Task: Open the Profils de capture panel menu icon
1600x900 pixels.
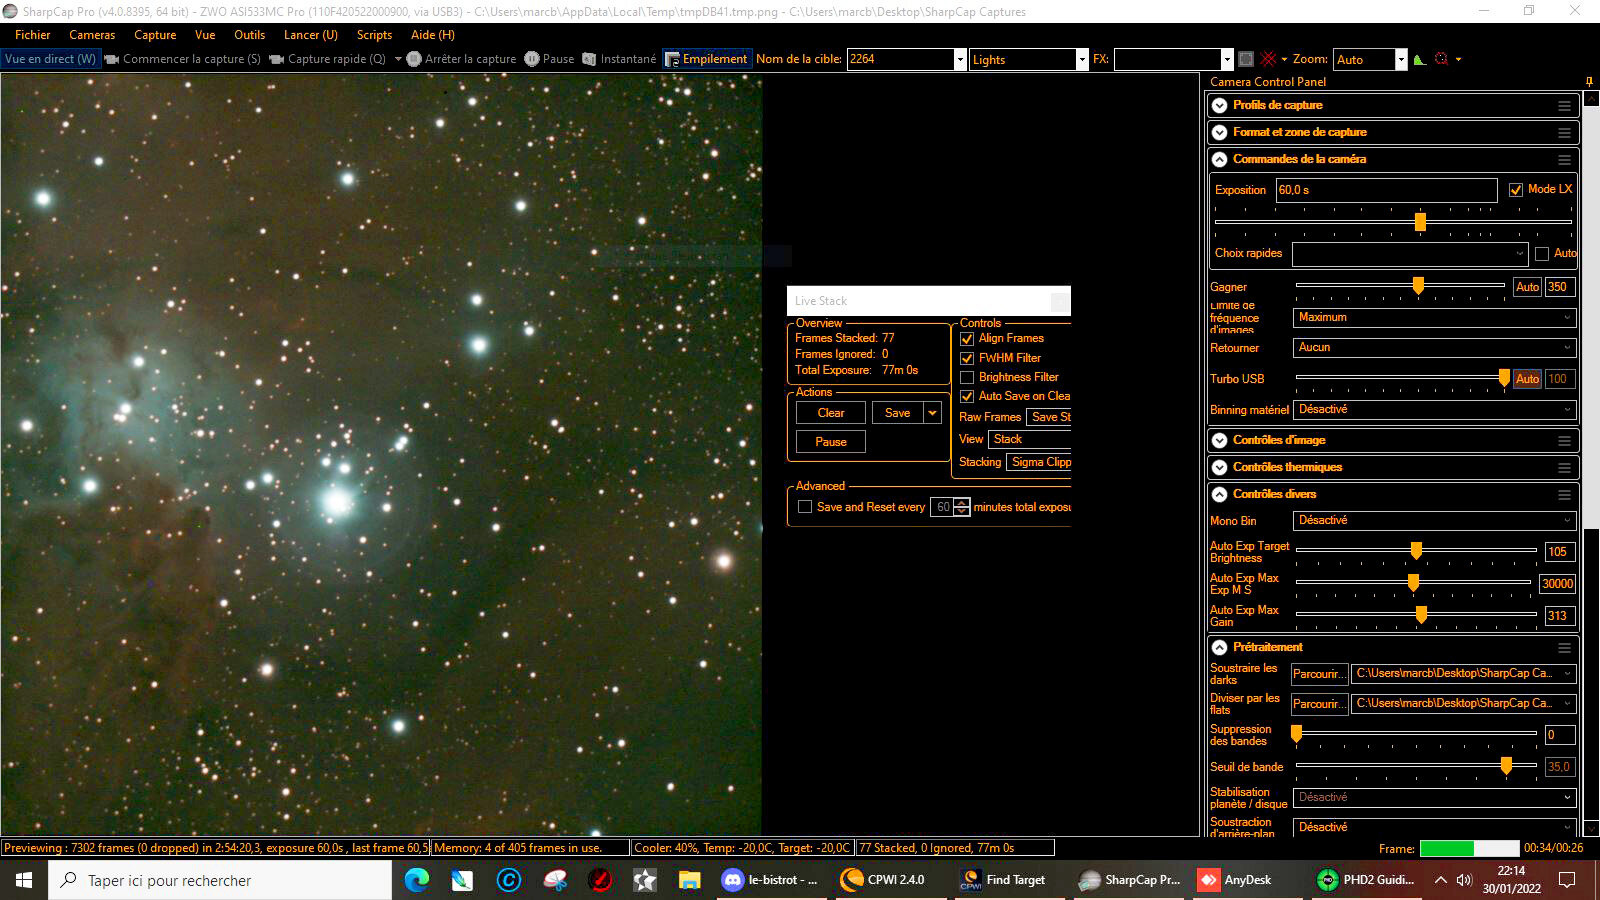Action: click(x=1564, y=105)
